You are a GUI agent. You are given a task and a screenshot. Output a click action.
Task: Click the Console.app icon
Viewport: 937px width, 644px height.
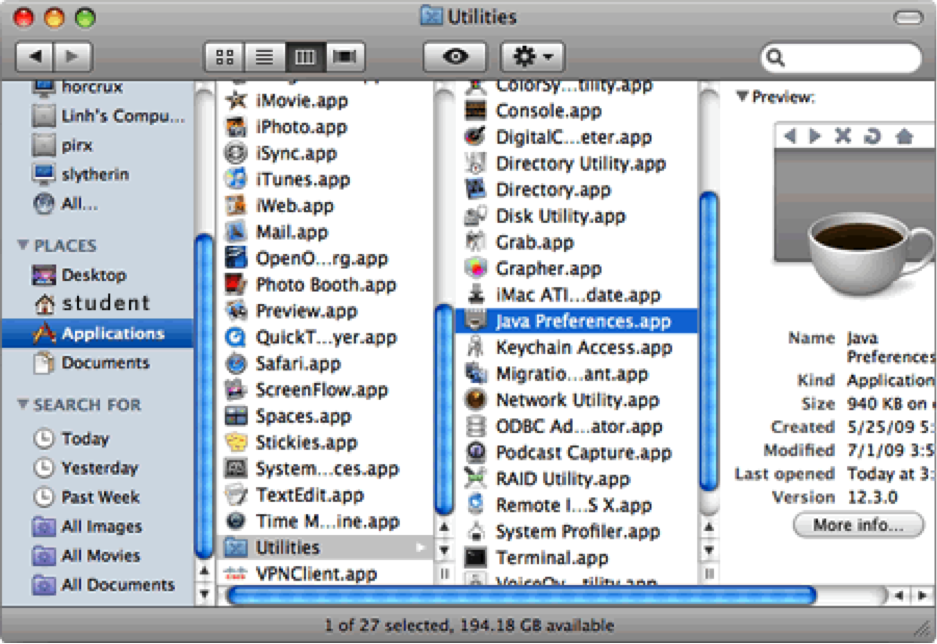pos(476,111)
